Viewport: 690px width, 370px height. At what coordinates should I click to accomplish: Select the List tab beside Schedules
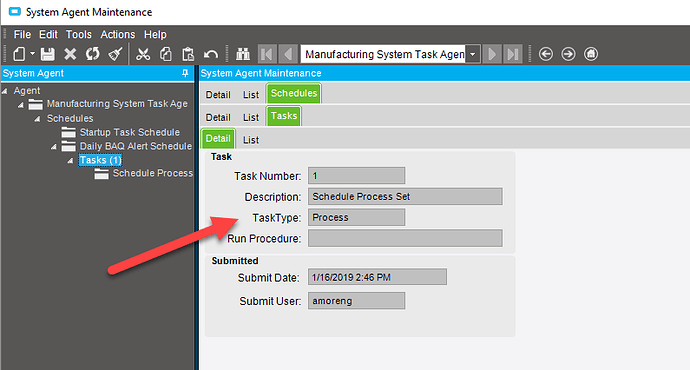pyautogui.click(x=251, y=95)
